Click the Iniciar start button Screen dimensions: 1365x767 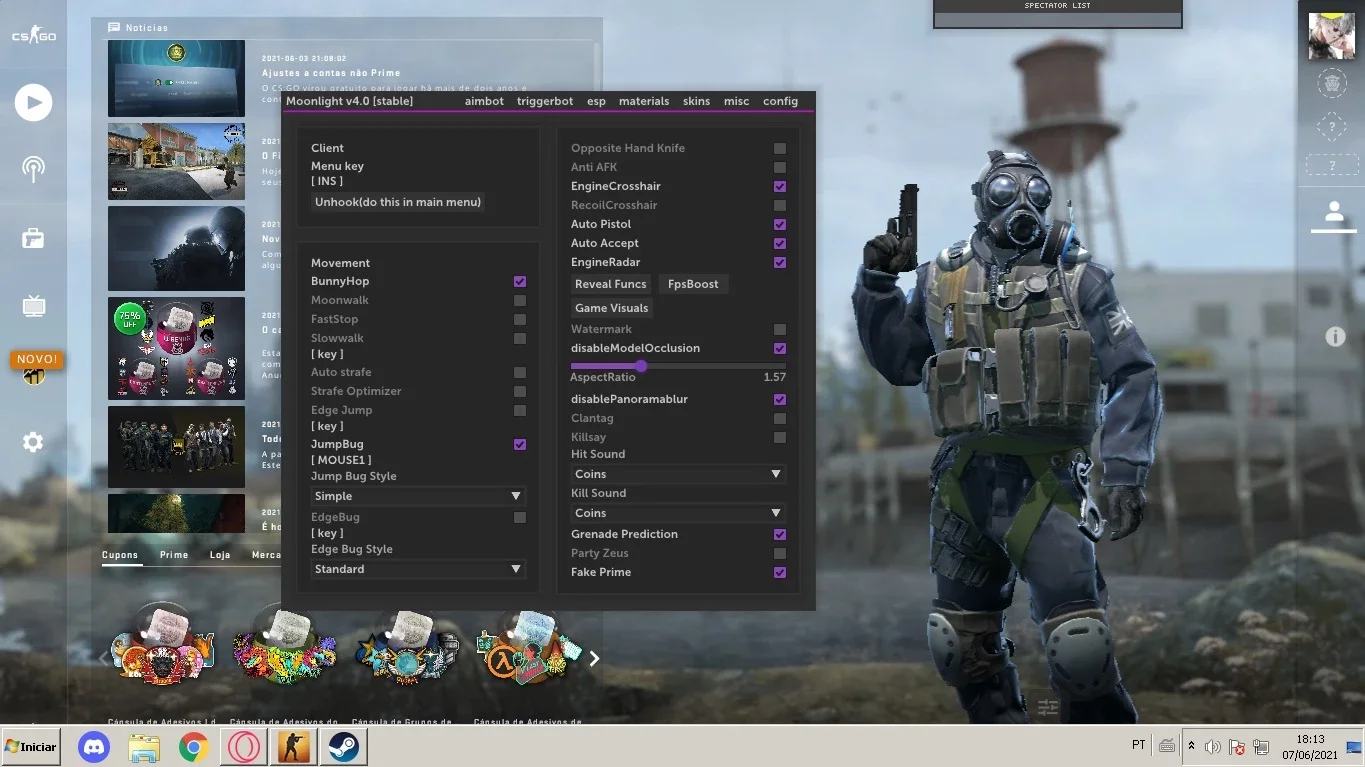tap(31, 747)
